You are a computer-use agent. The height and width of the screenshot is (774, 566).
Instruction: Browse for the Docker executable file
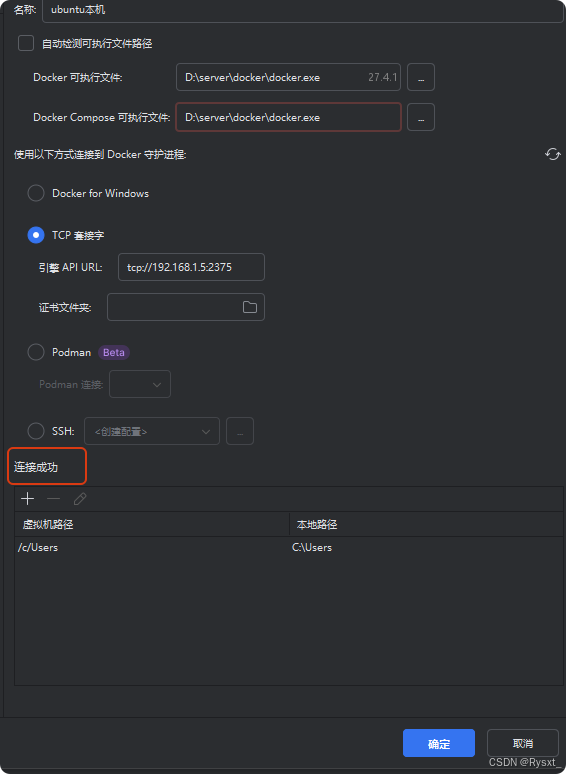[x=421, y=77]
